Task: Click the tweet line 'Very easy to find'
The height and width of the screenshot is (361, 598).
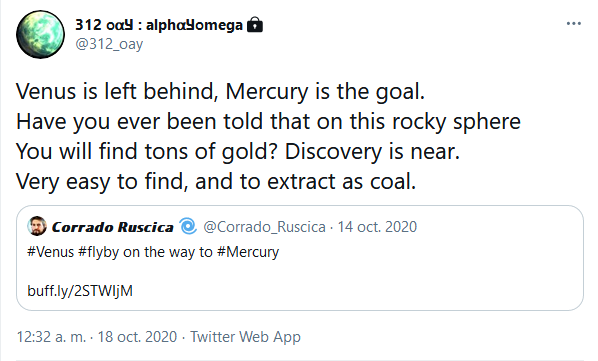Action: coord(216,181)
